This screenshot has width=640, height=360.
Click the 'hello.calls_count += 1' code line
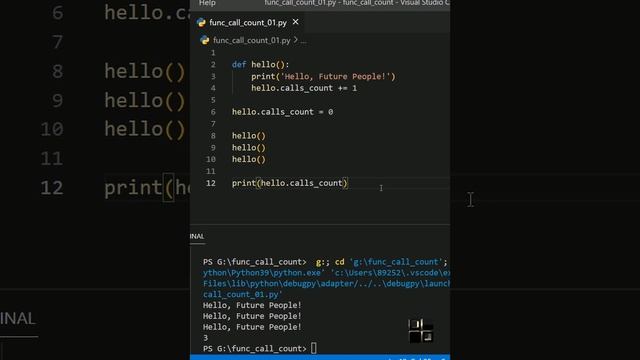point(304,88)
